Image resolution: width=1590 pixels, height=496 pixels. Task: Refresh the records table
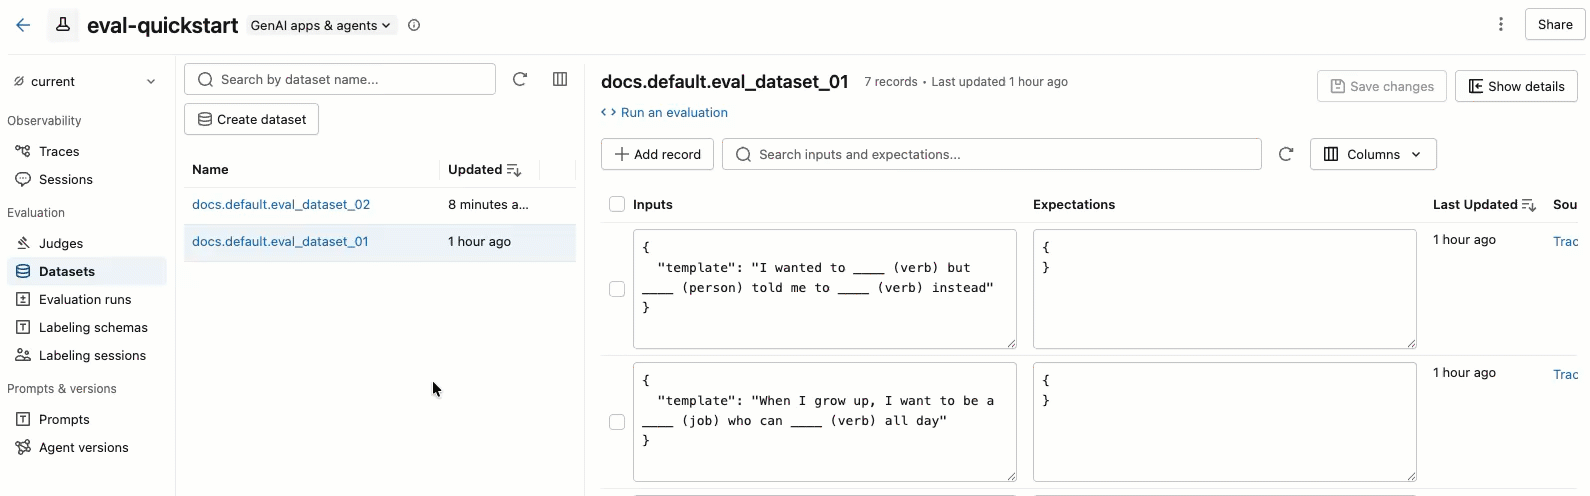tap(1286, 154)
